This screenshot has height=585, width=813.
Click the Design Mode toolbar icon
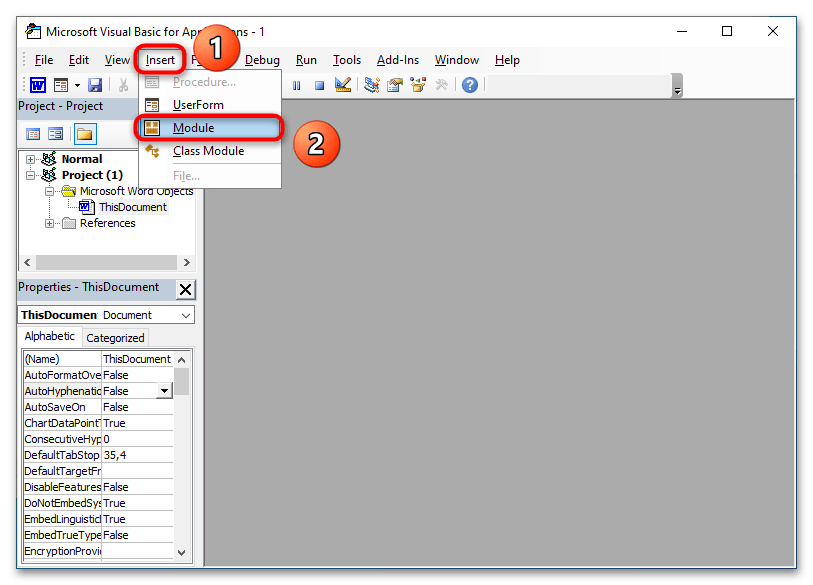pyautogui.click(x=343, y=86)
